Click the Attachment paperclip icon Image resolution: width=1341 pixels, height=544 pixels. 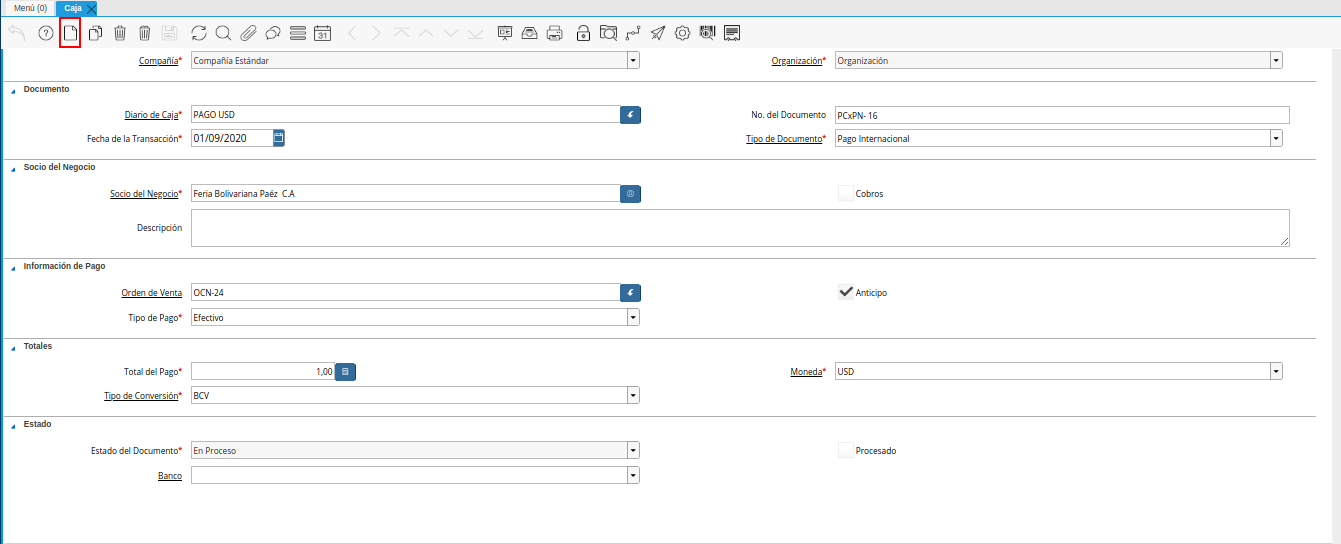point(248,33)
